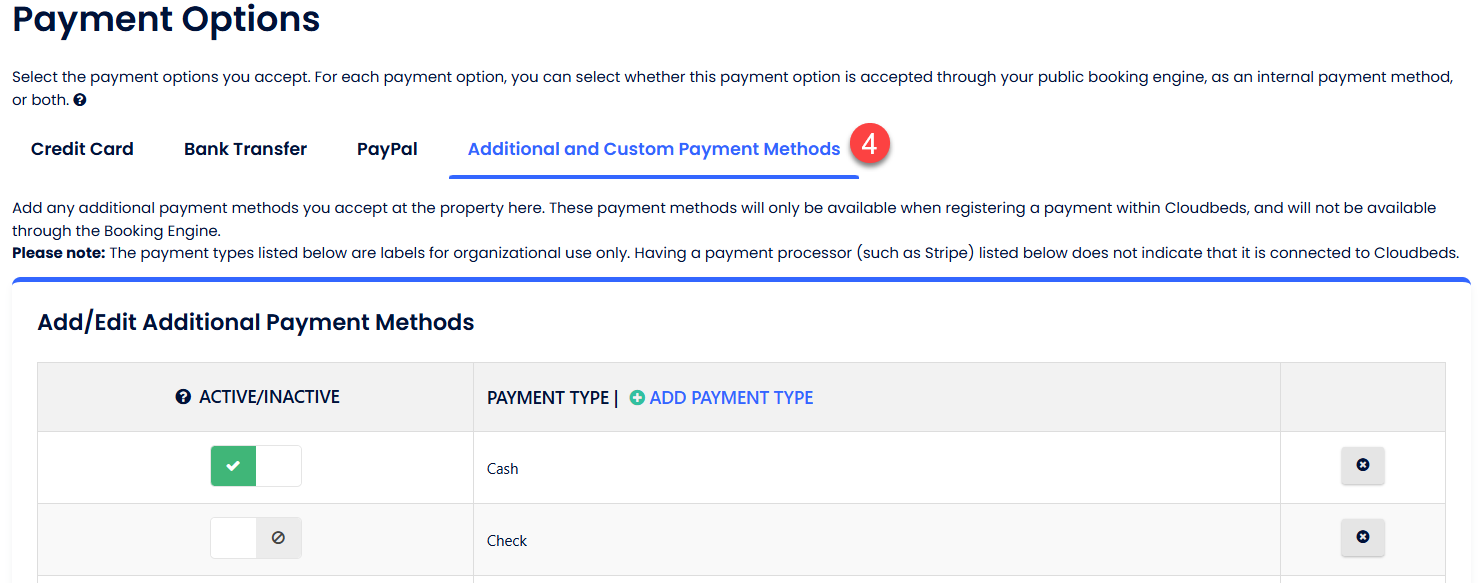
Task: Click the Add/Edit Additional Payment Methods heading
Action: pyautogui.click(x=255, y=322)
